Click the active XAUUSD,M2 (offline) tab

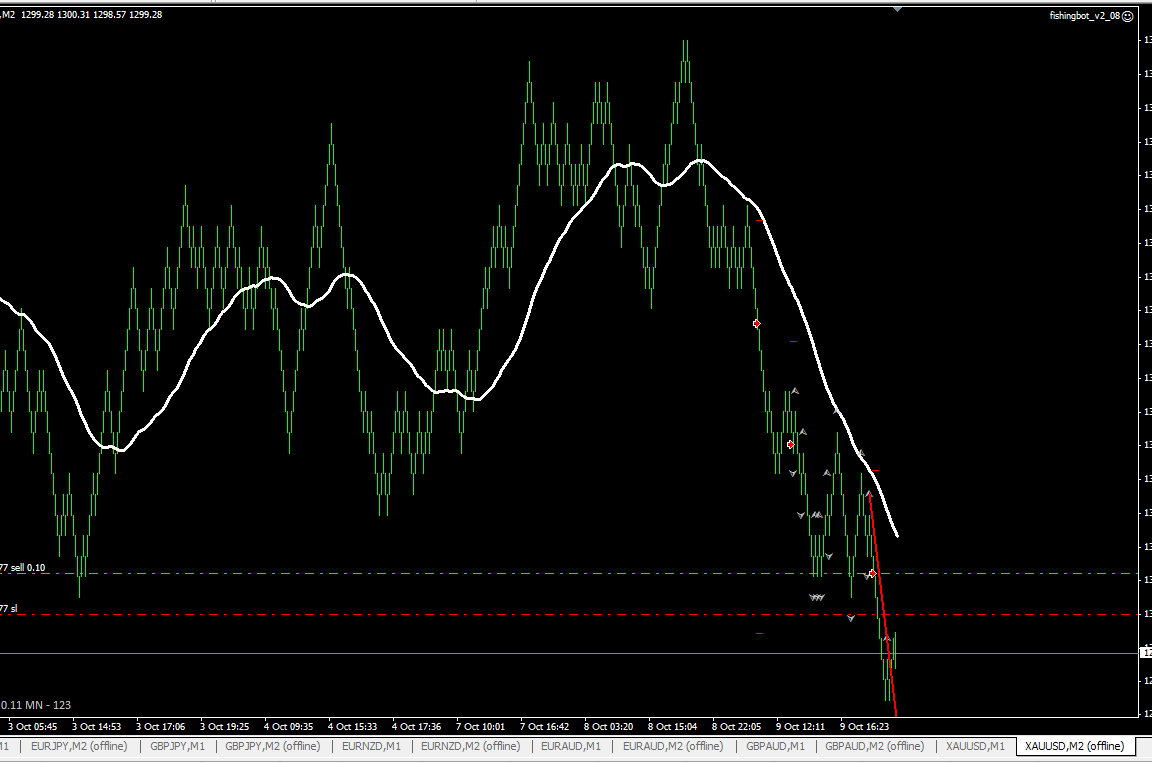click(x=1074, y=746)
